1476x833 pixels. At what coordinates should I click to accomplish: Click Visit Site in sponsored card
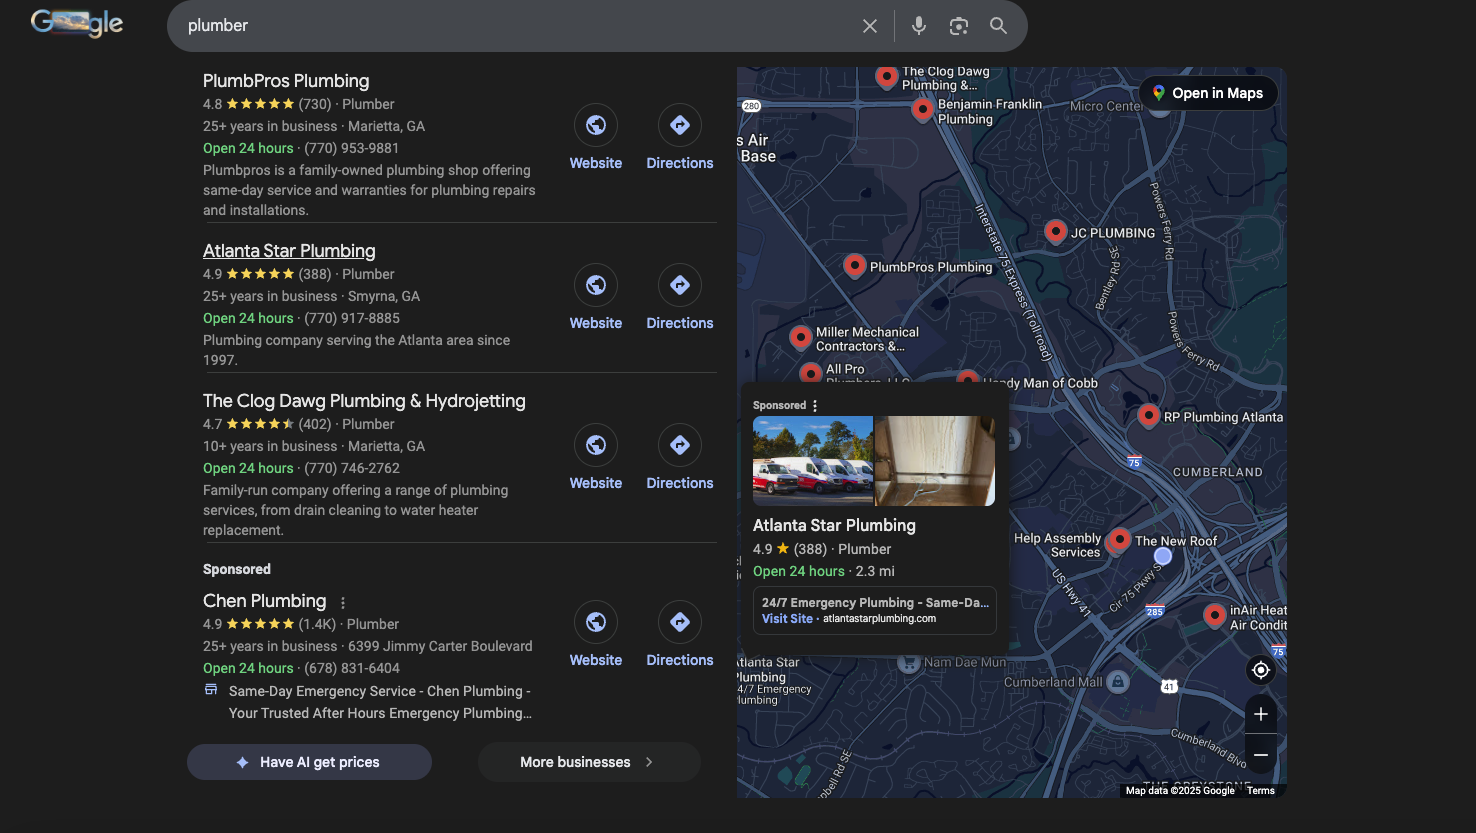[x=787, y=619]
